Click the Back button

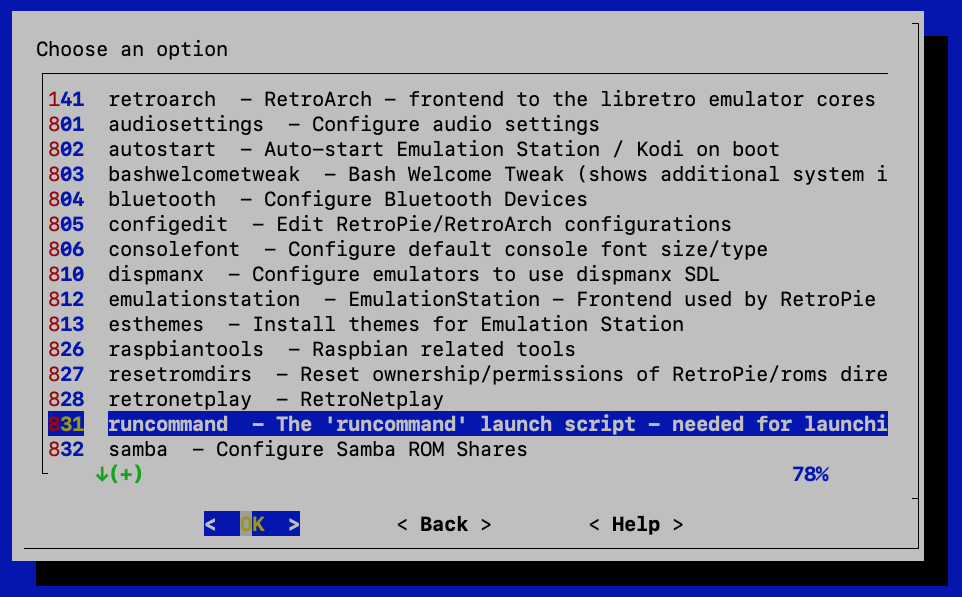[x=444, y=524]
